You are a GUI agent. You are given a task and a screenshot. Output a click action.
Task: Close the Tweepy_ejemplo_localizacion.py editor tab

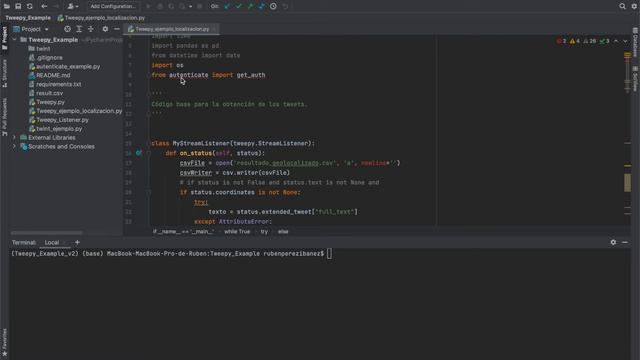click(215, 29)
